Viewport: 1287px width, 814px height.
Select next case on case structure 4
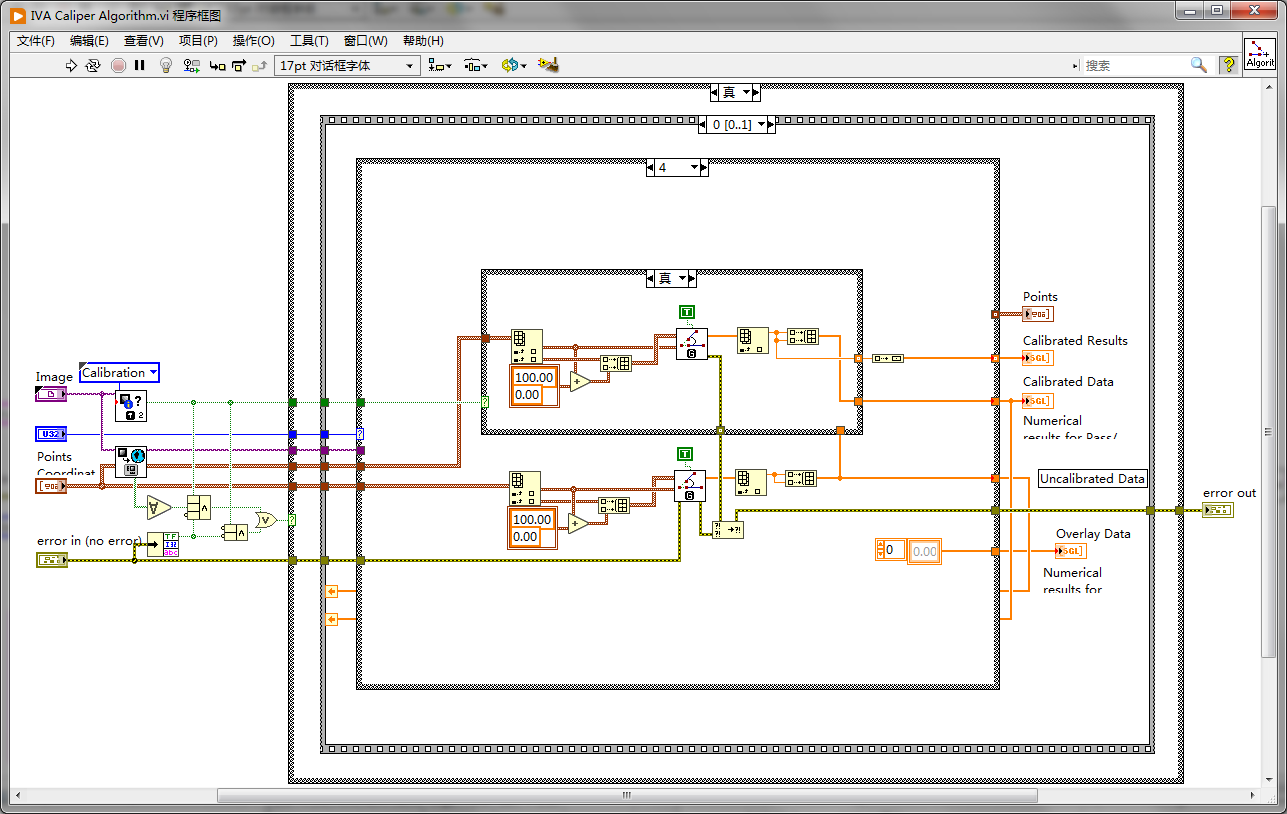[702, 168]
